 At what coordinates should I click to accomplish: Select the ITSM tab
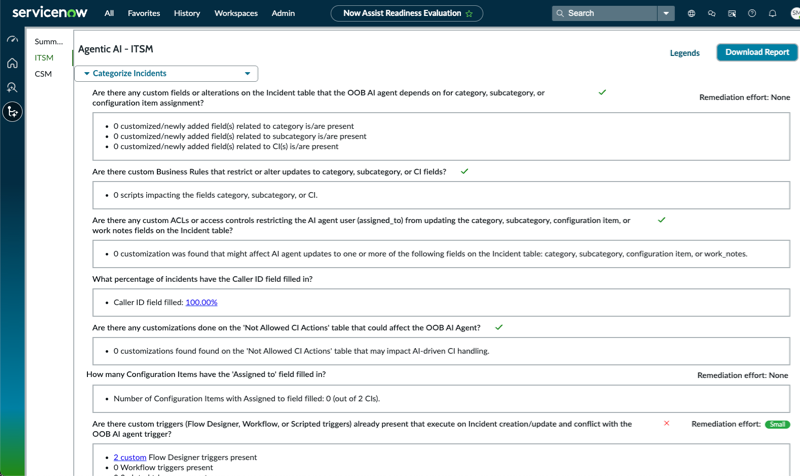44,58
